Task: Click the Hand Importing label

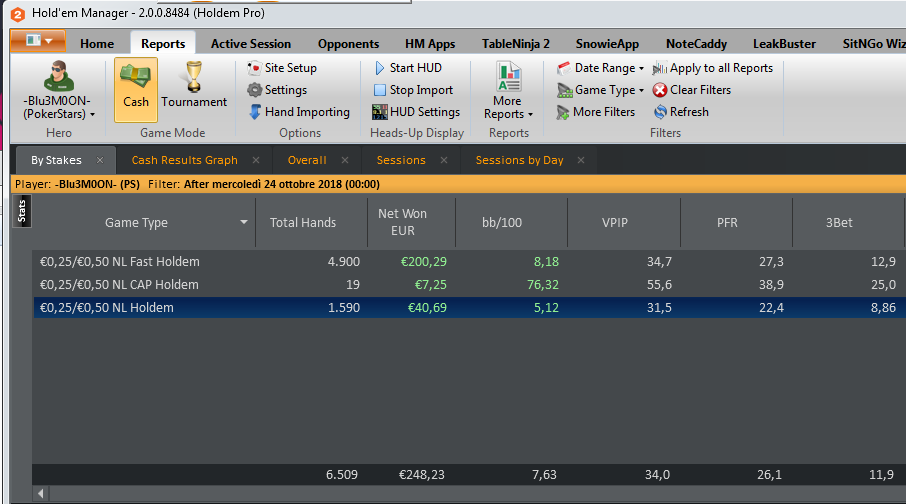Action: point(307,112)
